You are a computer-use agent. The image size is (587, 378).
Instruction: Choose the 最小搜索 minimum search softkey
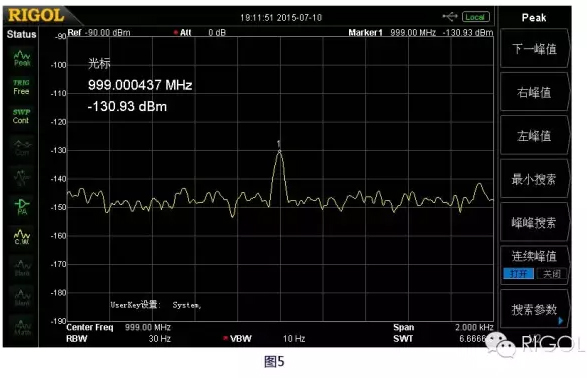pyautogui.click(x=534, y=179)
